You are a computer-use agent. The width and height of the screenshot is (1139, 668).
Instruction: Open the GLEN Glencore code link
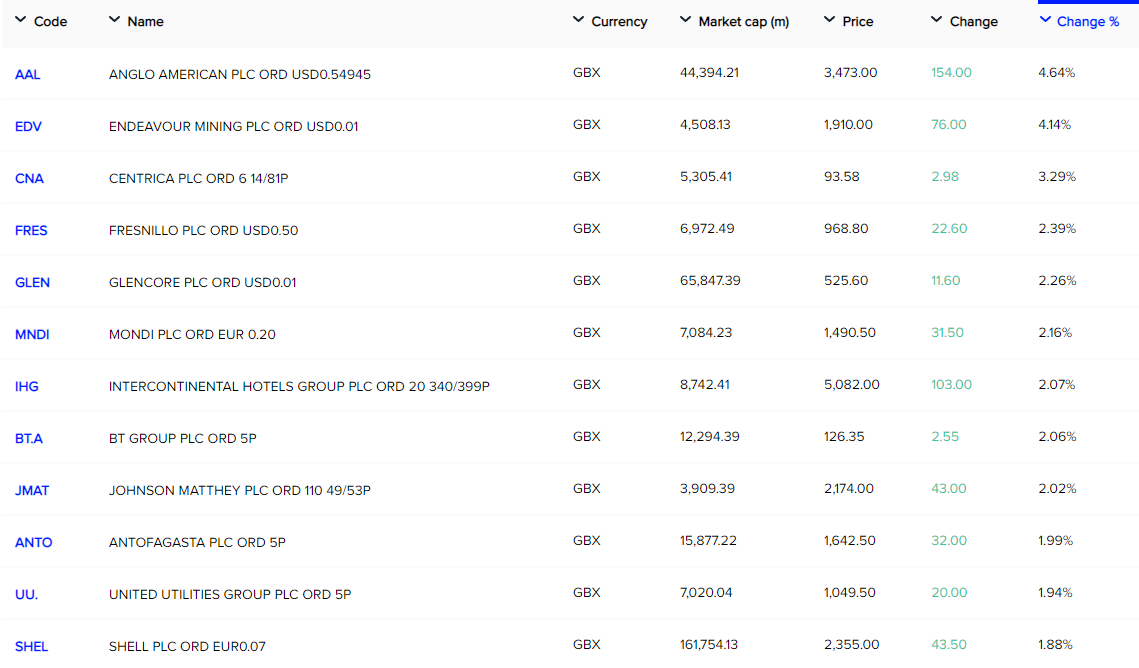coord(33,283)
